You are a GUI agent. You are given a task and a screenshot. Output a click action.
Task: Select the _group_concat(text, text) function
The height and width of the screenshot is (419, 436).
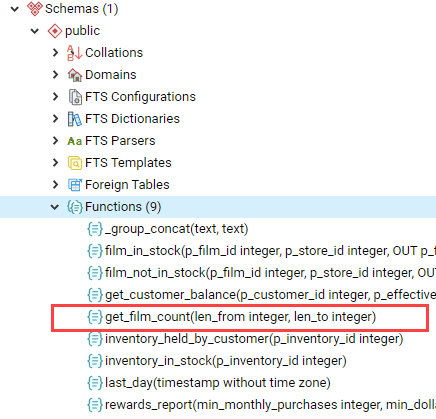click(167, 229)
